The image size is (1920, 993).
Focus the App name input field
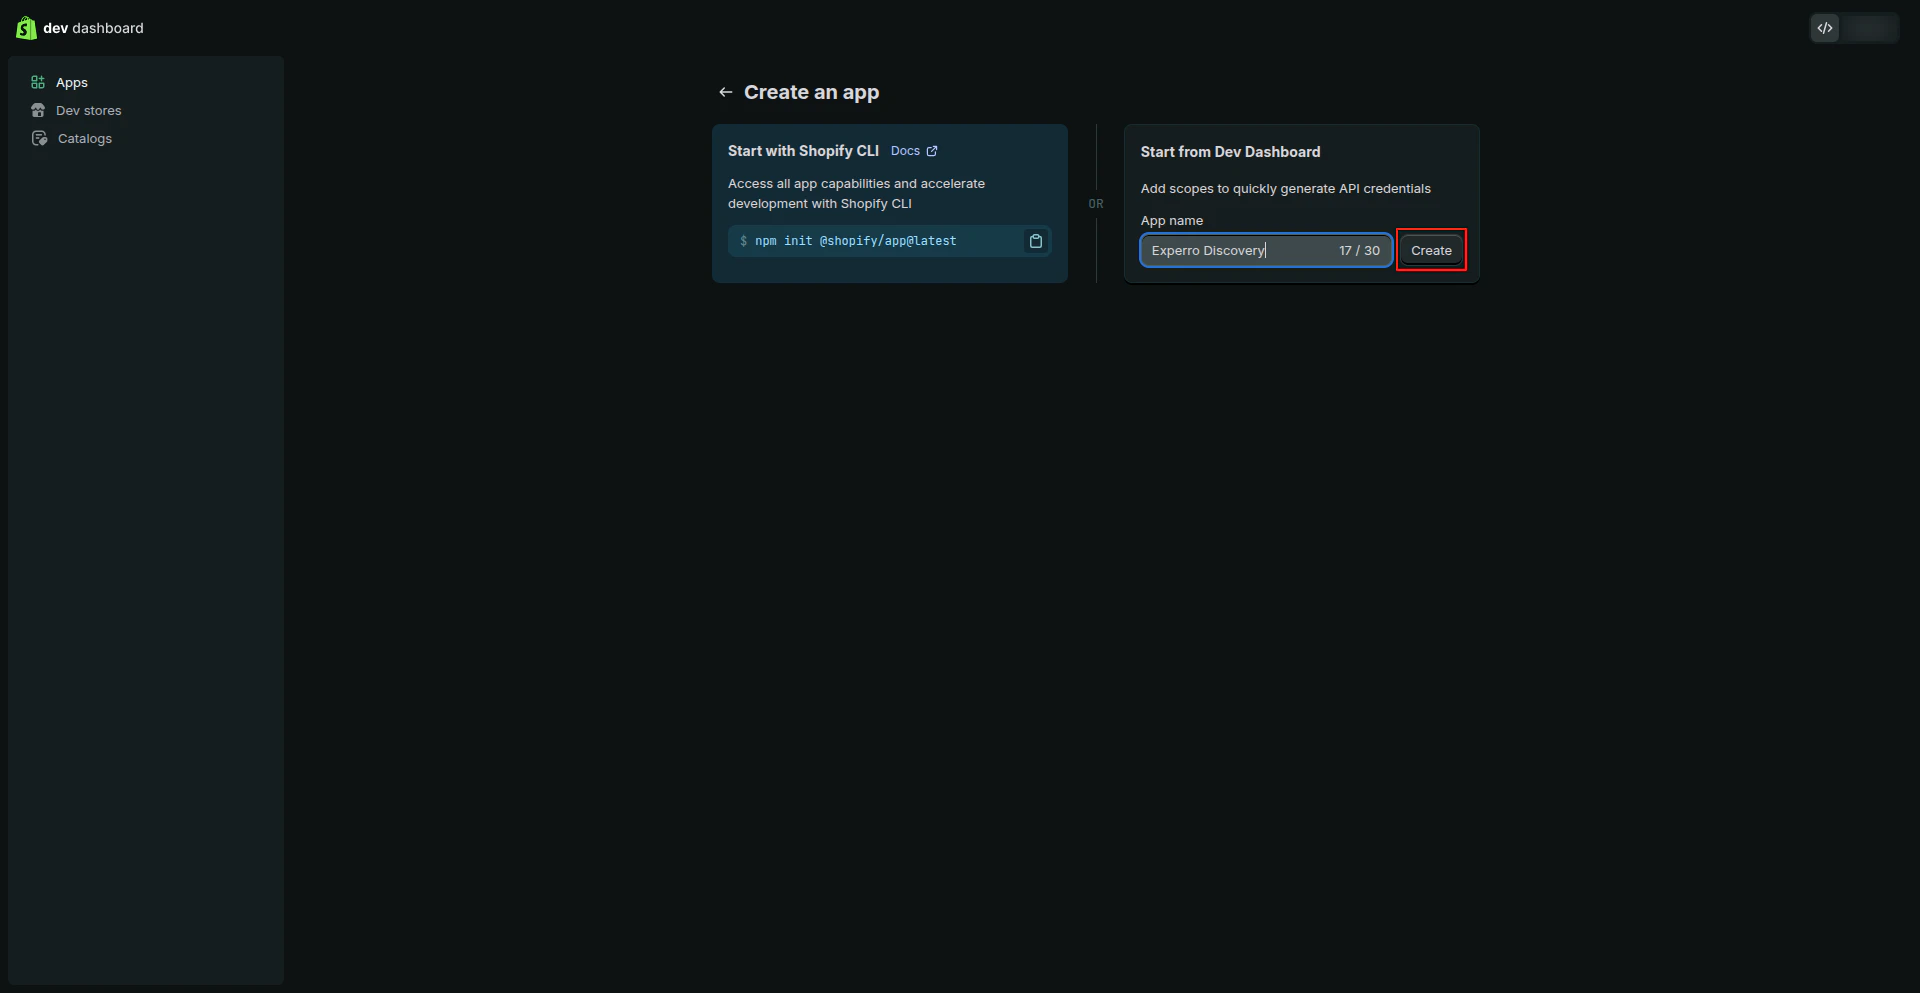point(1266,250)
